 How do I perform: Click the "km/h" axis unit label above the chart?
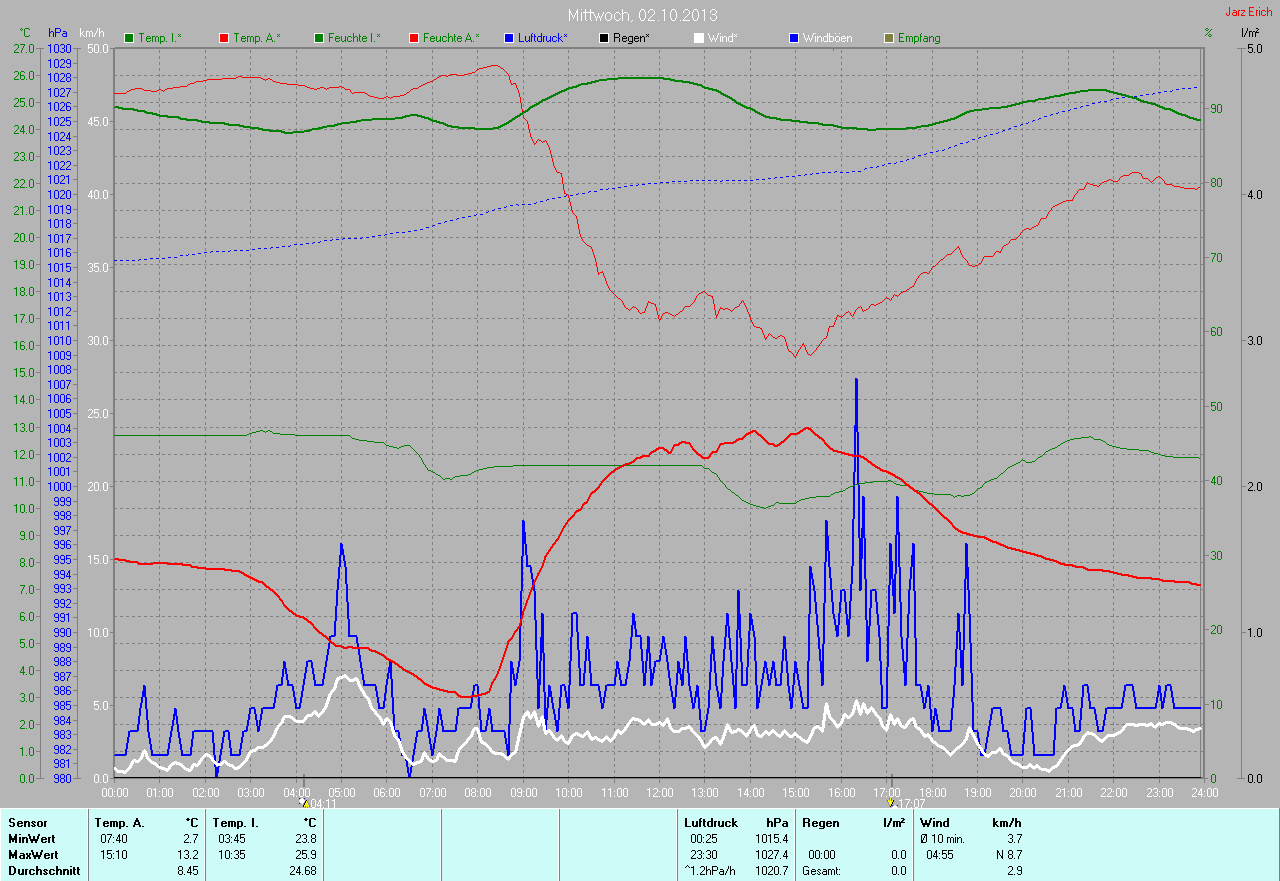point(91,33)
